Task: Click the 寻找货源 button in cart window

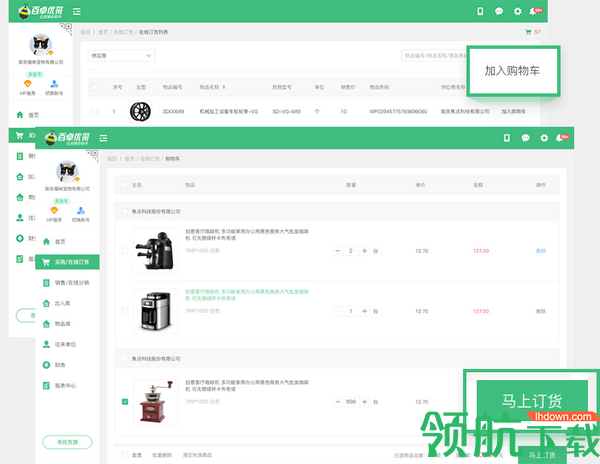Action: point(67,442)
